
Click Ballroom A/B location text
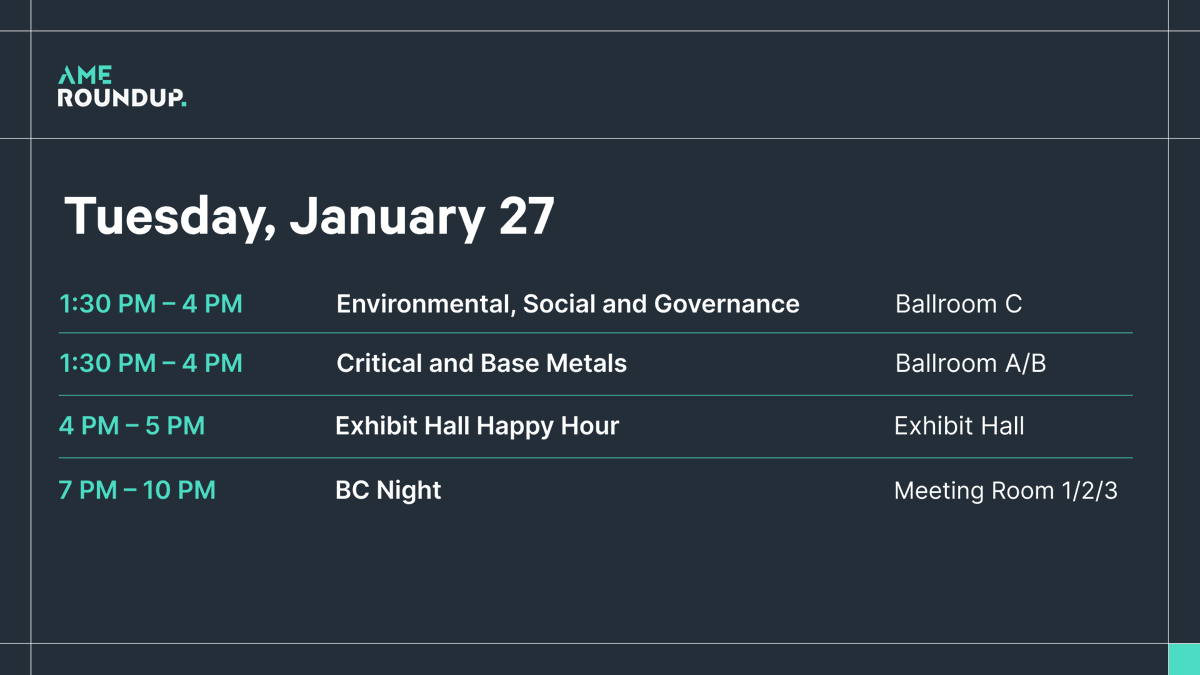point(970,363)
